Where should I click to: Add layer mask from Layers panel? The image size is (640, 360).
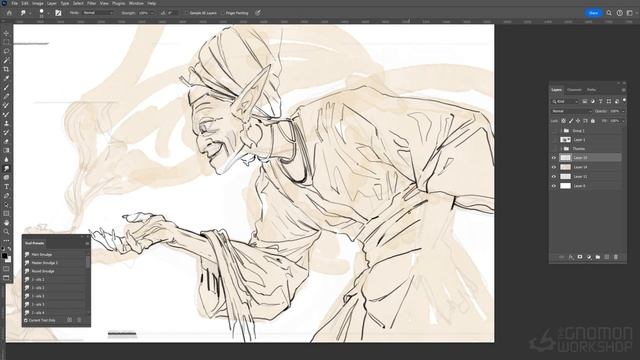(x=580, y=257)
